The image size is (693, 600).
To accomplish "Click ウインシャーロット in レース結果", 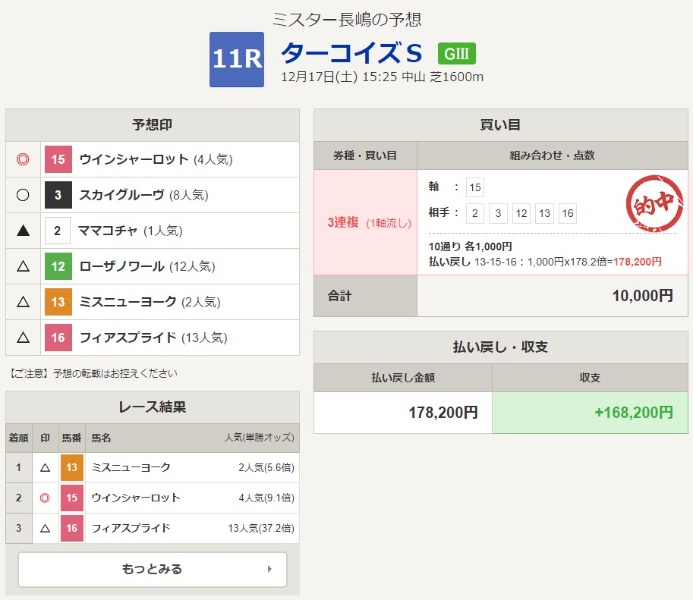I will coord(136,498).
